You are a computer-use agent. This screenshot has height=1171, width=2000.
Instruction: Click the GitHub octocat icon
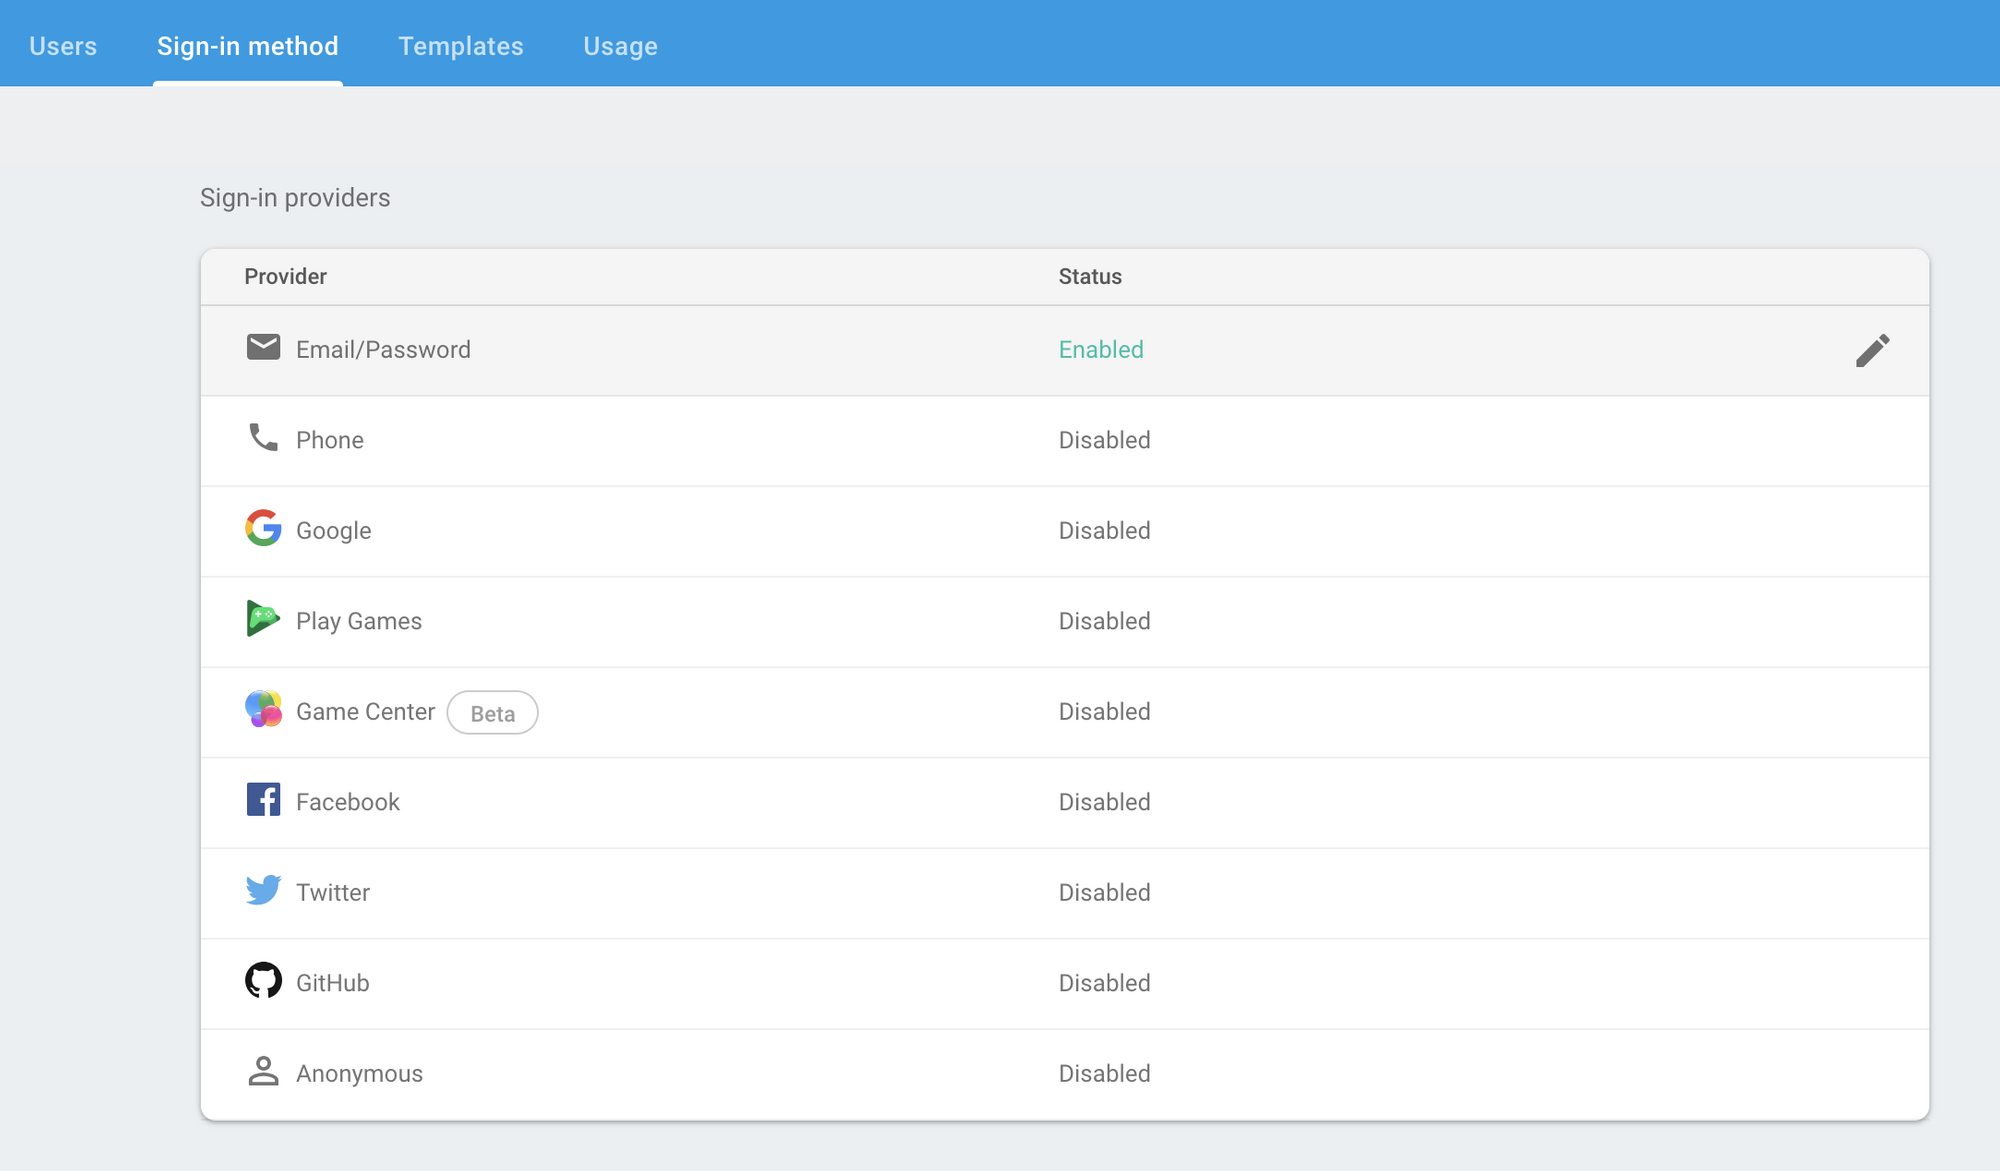coord(263,981)
